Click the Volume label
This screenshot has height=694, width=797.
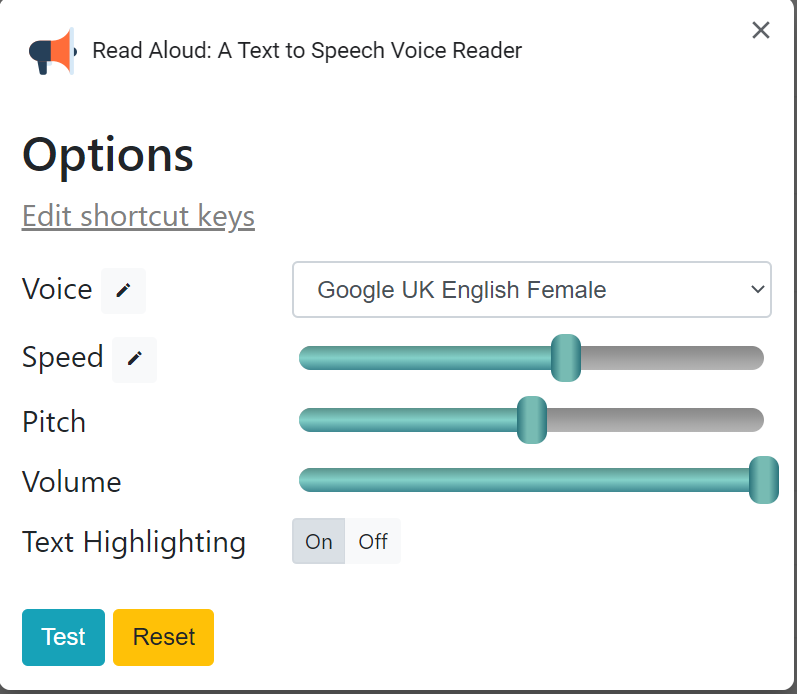click(72, 482)
